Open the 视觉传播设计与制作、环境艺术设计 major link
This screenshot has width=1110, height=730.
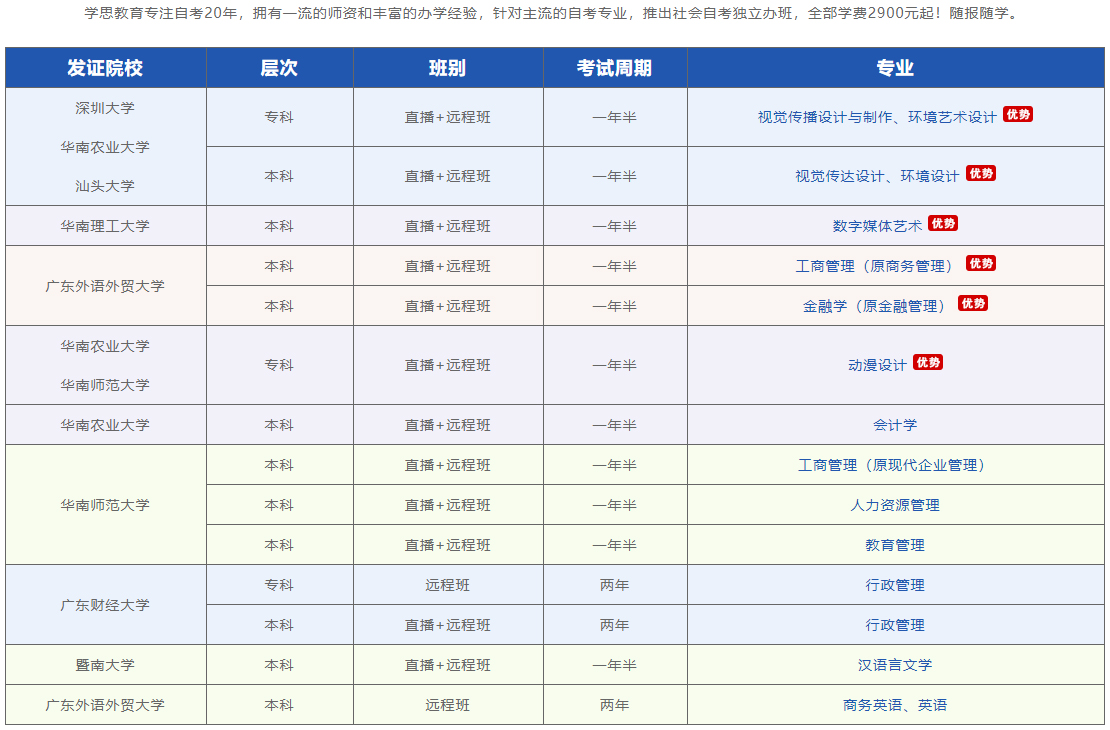click(877, 118)
